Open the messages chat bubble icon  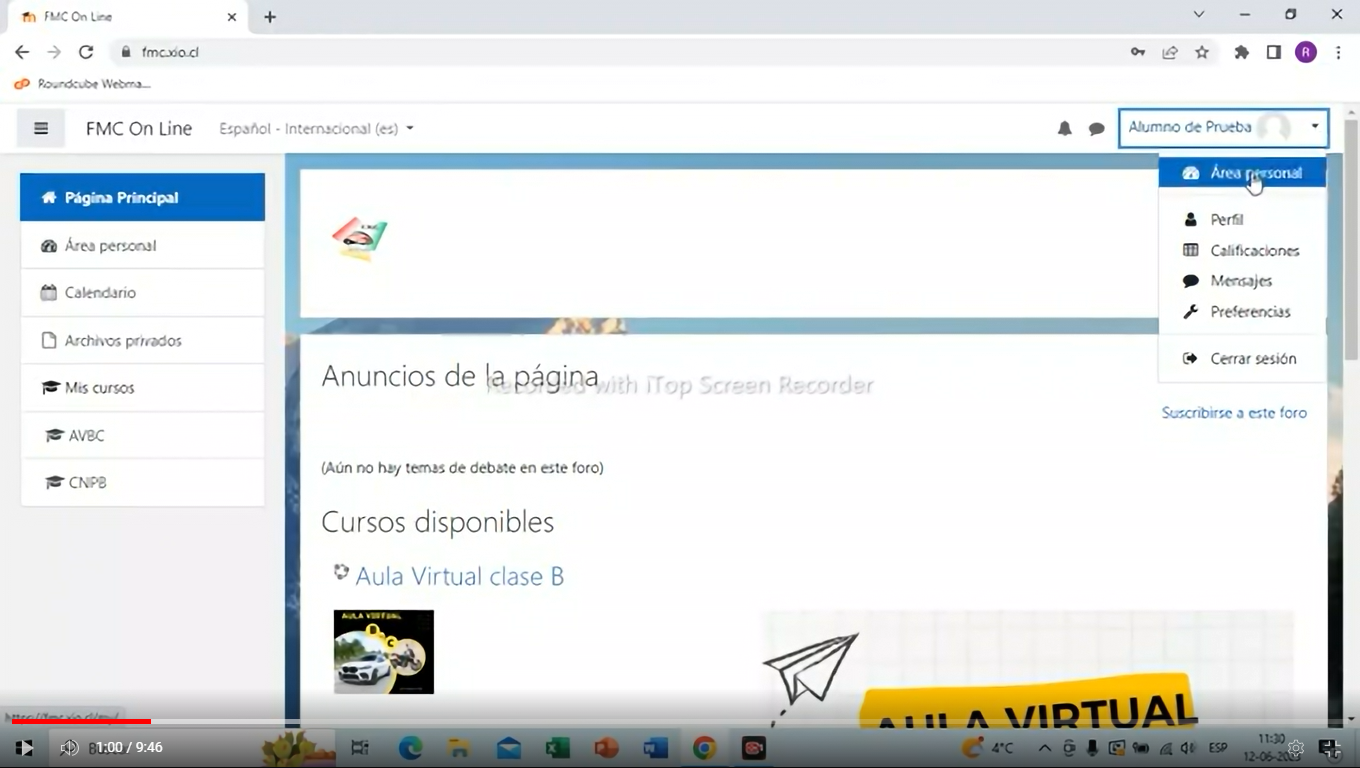point(1096,129)
